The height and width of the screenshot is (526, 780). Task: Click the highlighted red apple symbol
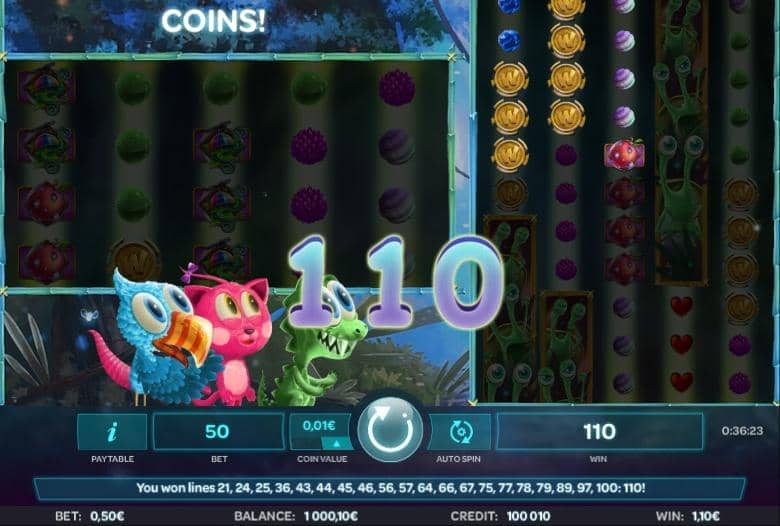click(x=624, y=153)
